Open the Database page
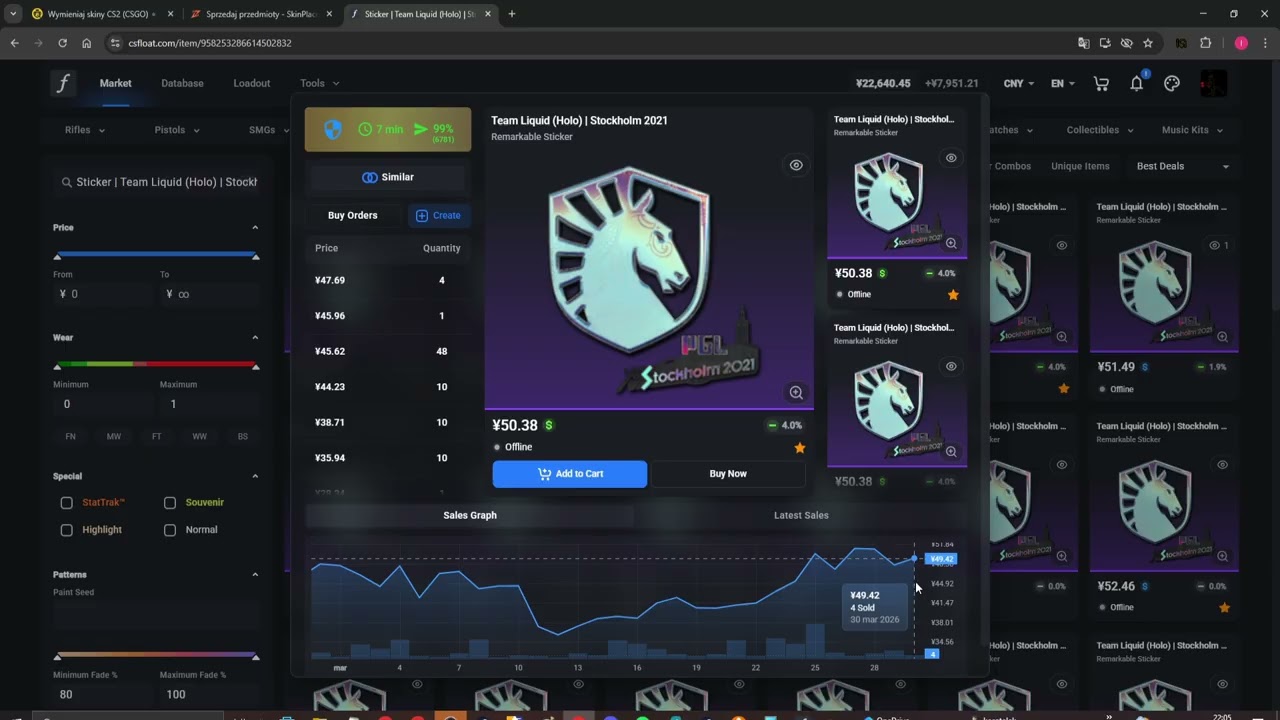 (x=182, y=83)
